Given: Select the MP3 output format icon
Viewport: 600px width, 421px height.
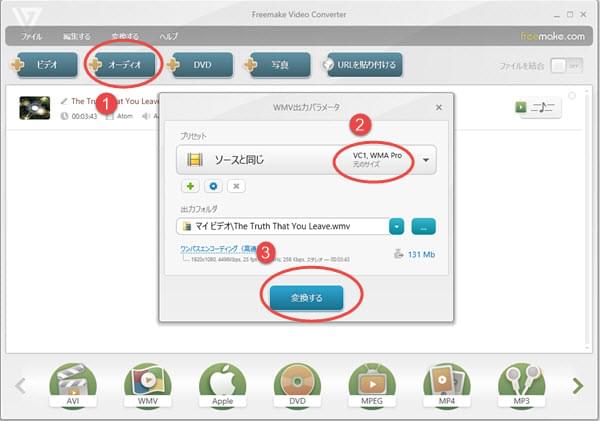Looking at the screenshot, I should tap(522, 386).
